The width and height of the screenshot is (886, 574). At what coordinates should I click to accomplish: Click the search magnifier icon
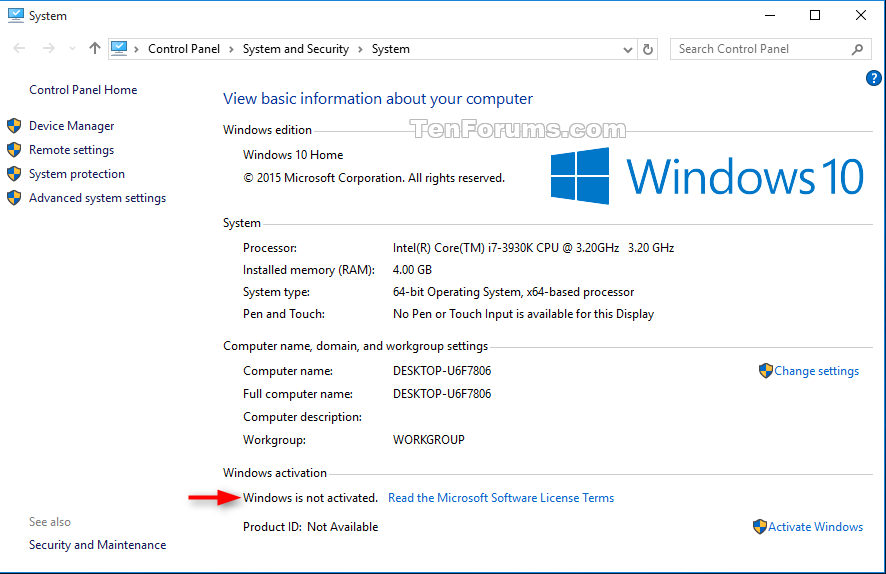857,49
